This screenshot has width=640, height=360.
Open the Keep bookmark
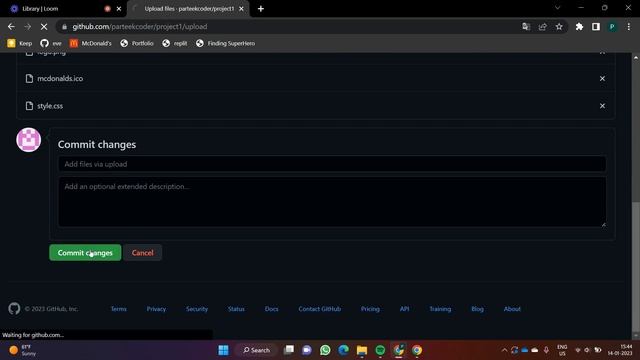coord(20,43)
